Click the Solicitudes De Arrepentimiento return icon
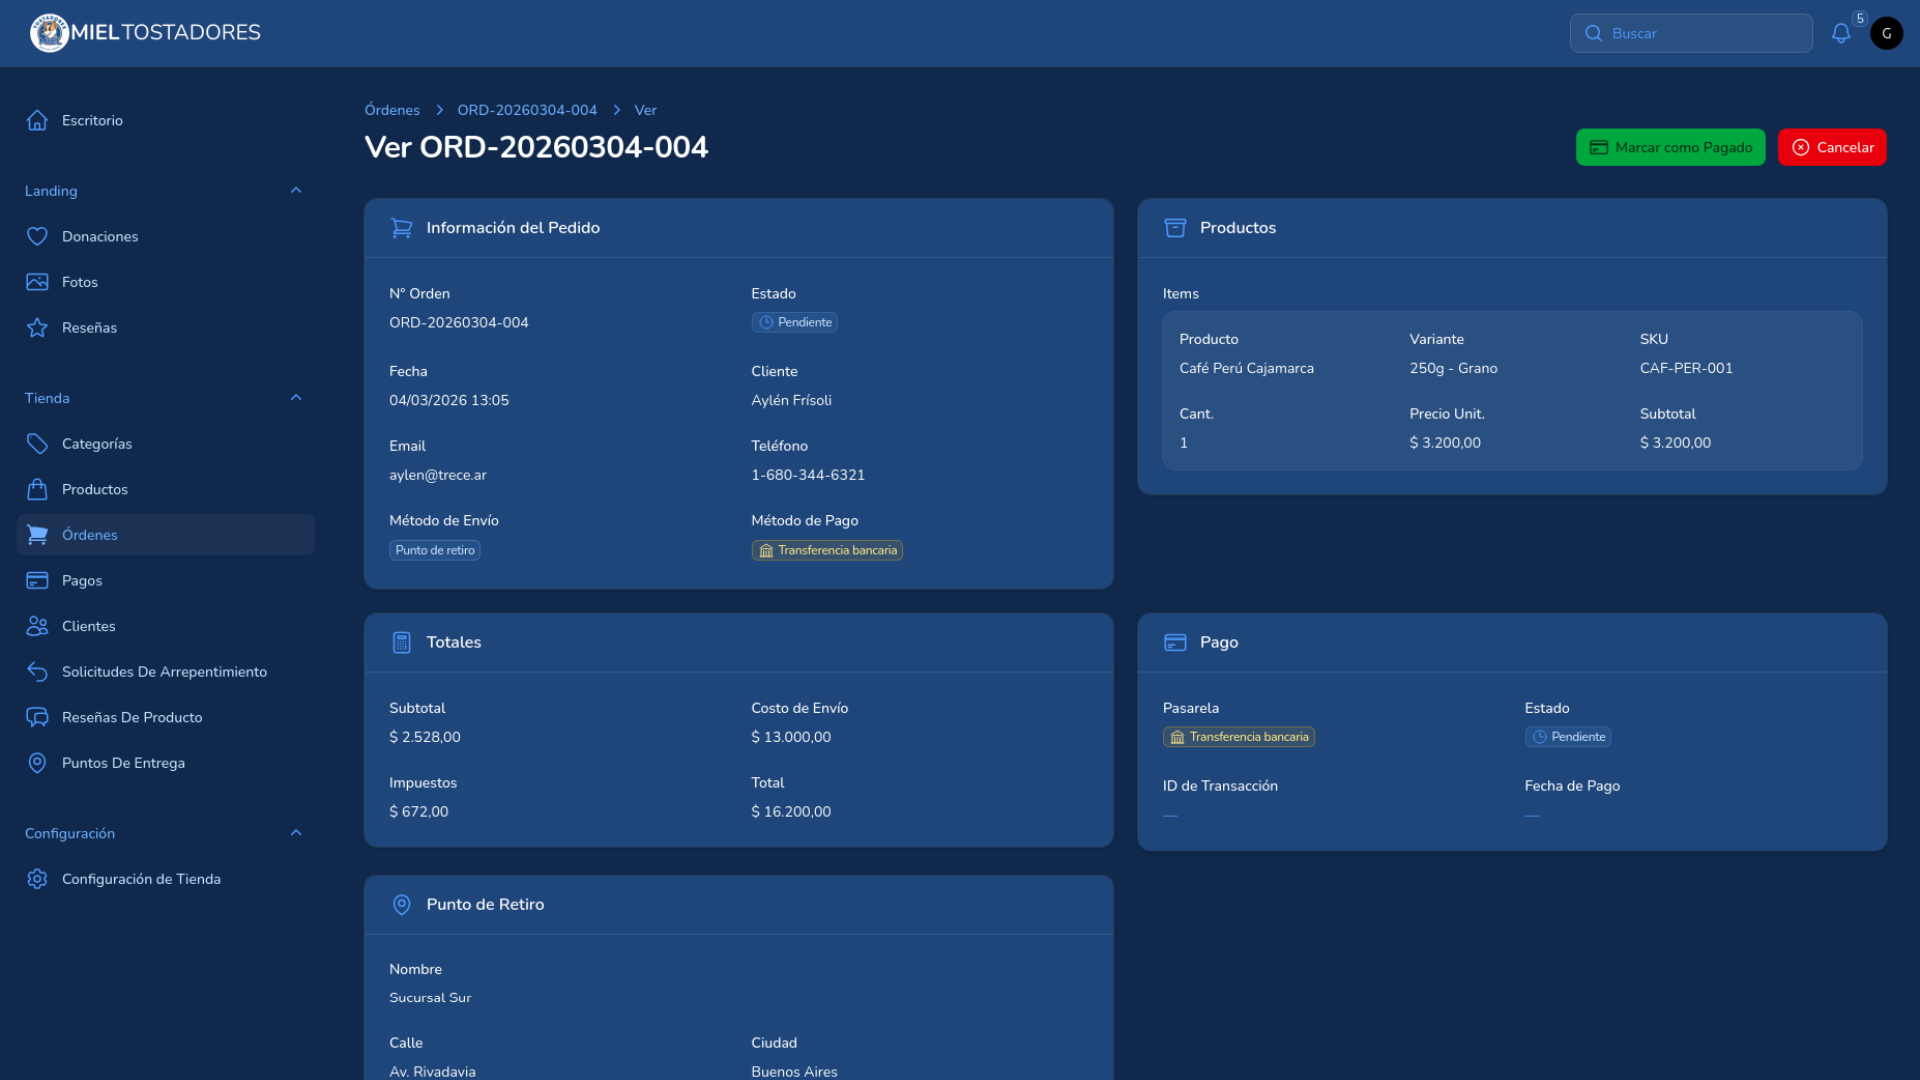Screen dimensions: 1920x1080 click(x=37, y=671)
